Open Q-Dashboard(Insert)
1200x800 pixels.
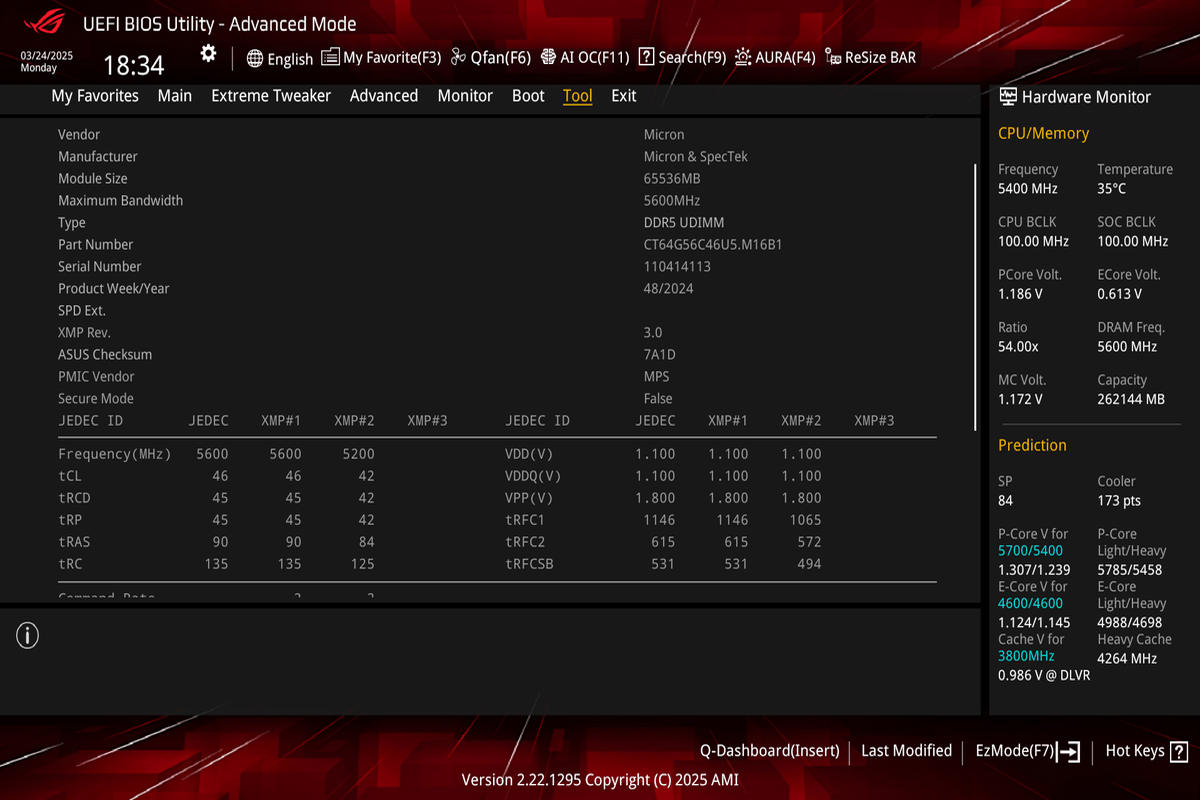point(769,751)
